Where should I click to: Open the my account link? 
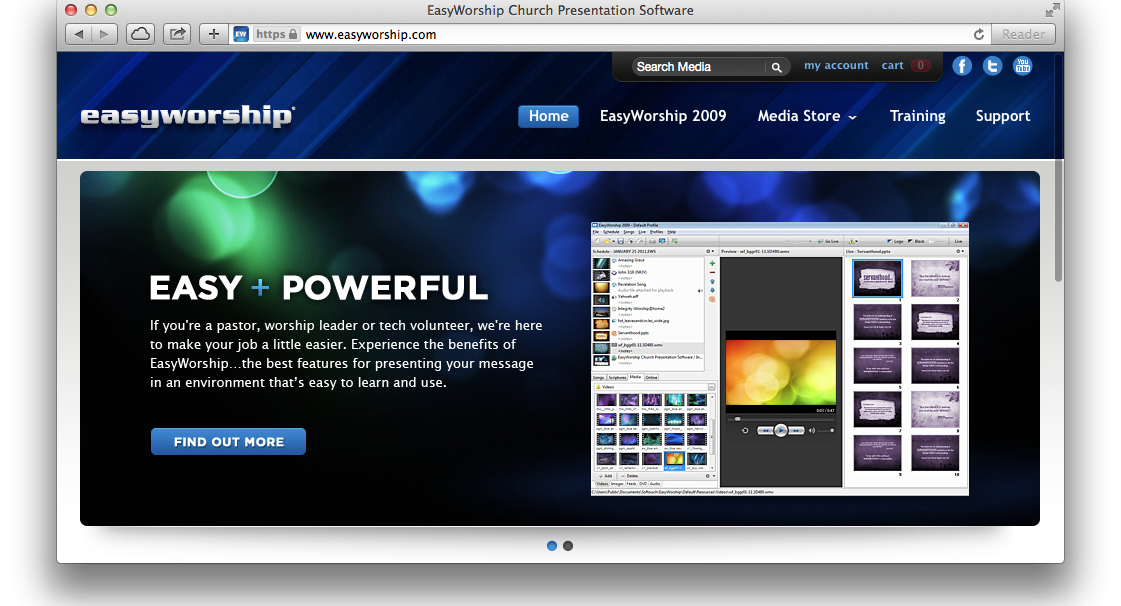click(x=836, y=66)
